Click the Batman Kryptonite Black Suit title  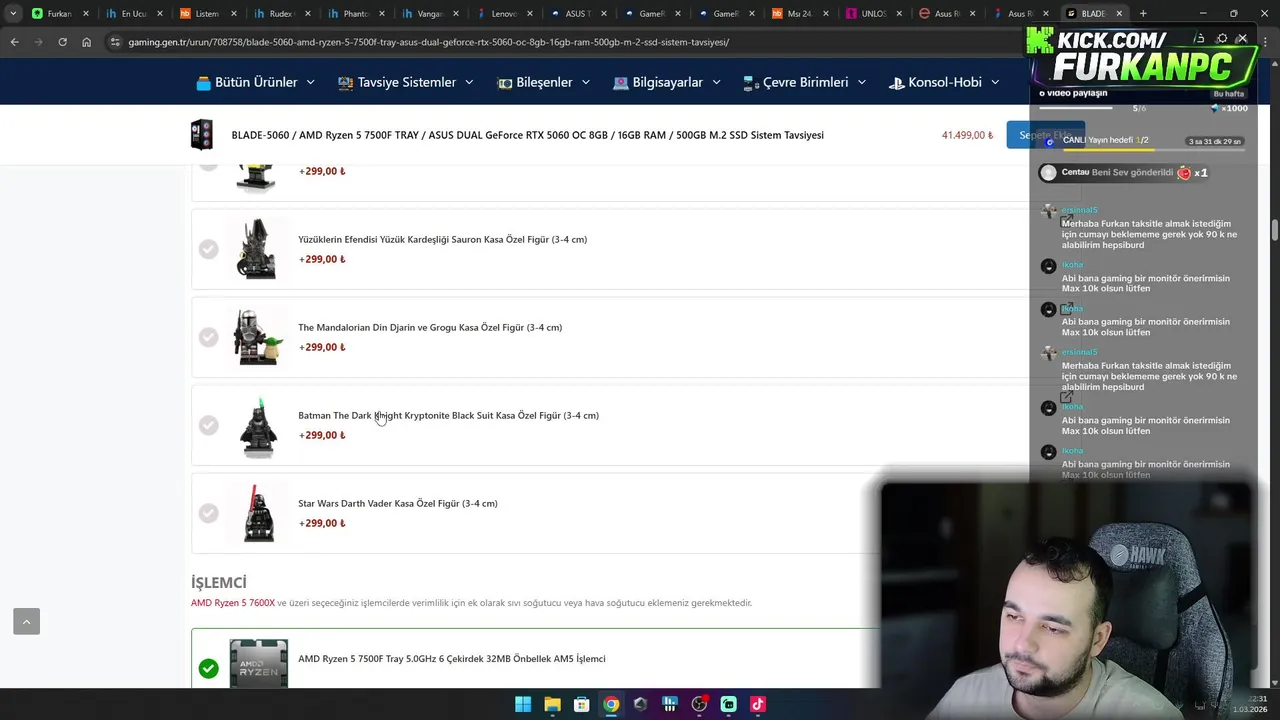(x=448, y=416)
